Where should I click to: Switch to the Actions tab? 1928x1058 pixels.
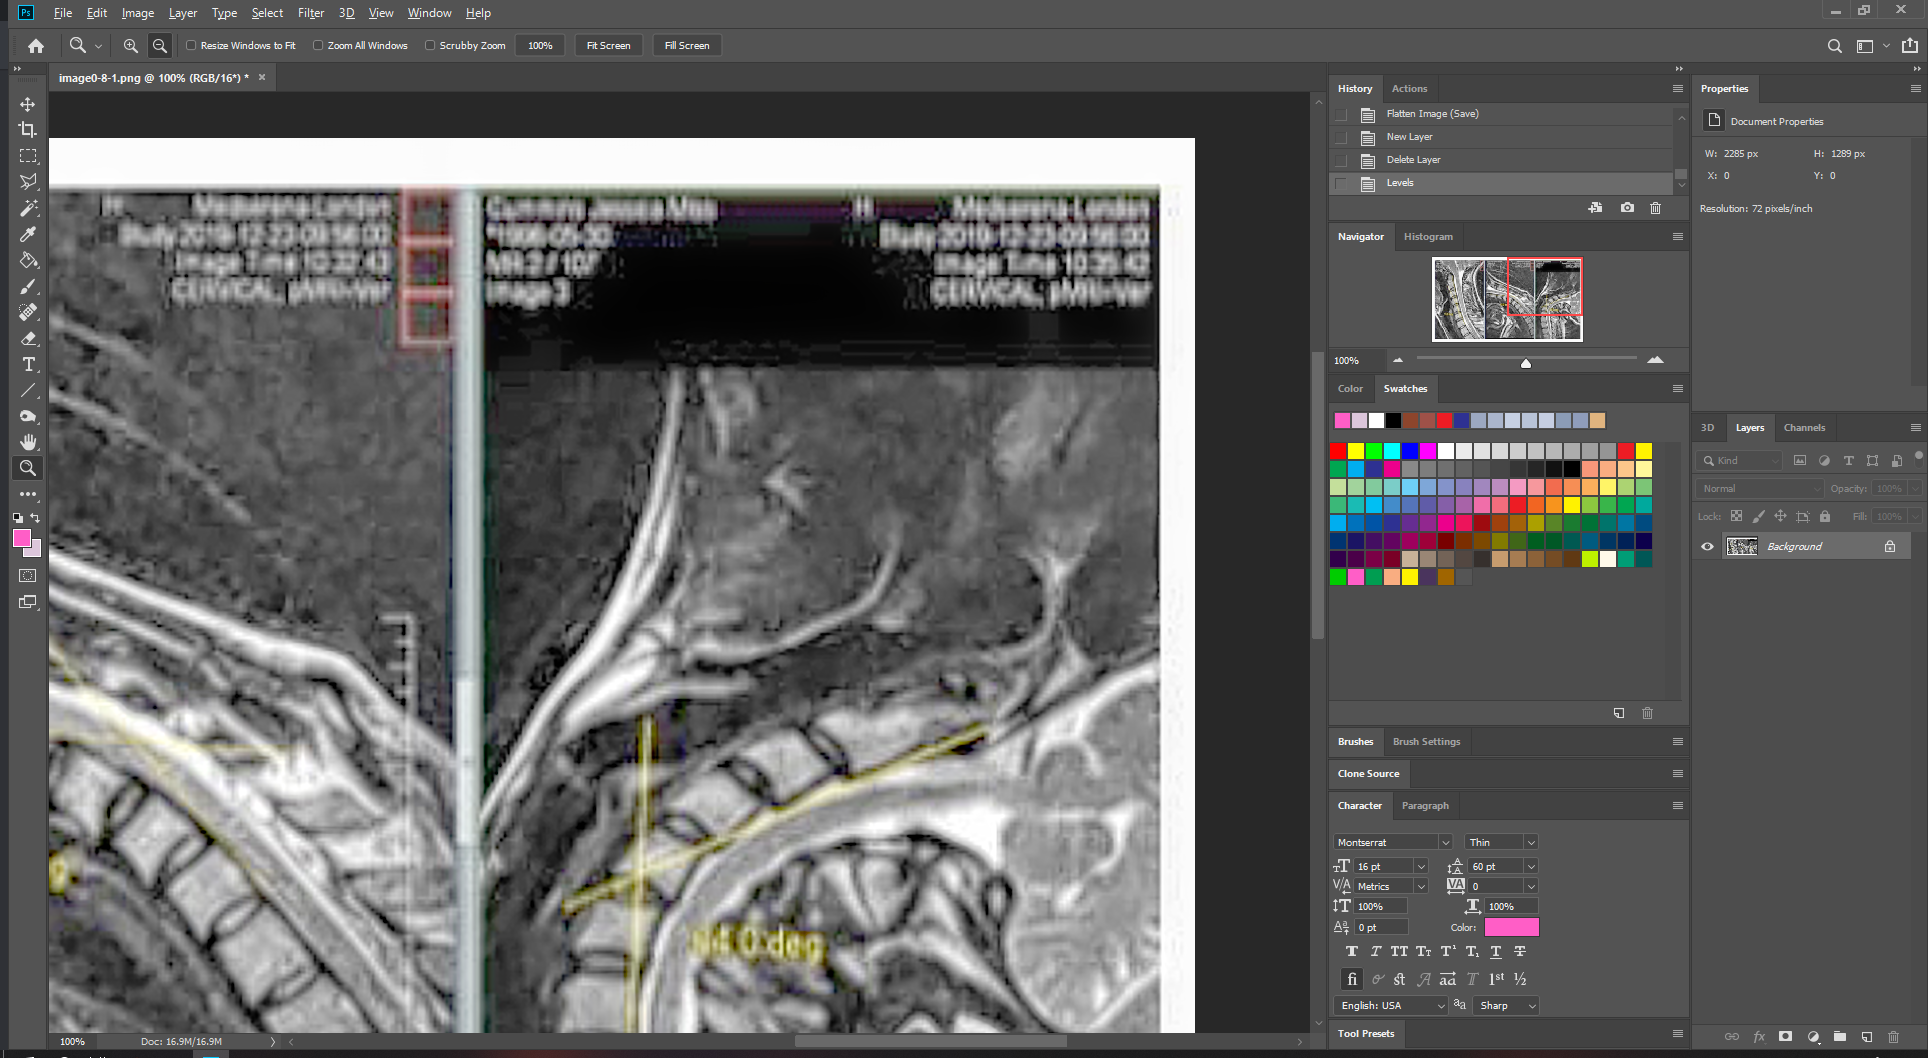tap(1409, 89)
